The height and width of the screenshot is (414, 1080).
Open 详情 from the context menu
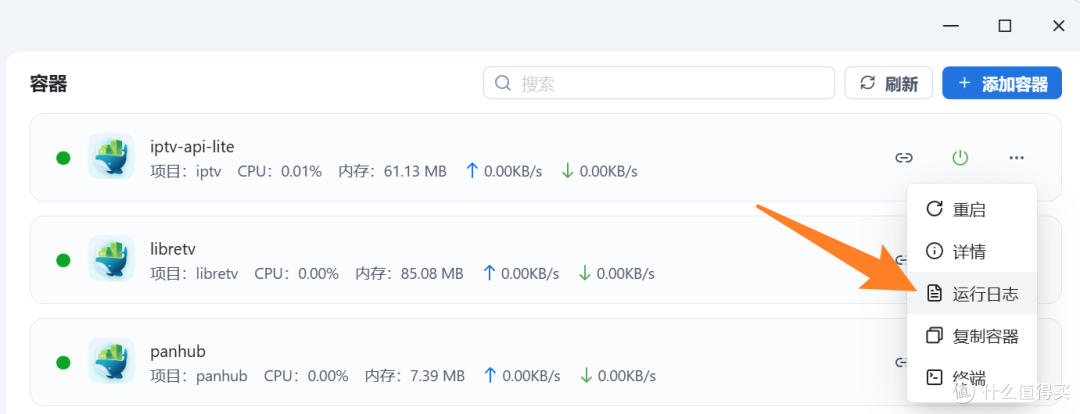coord(970,252)
